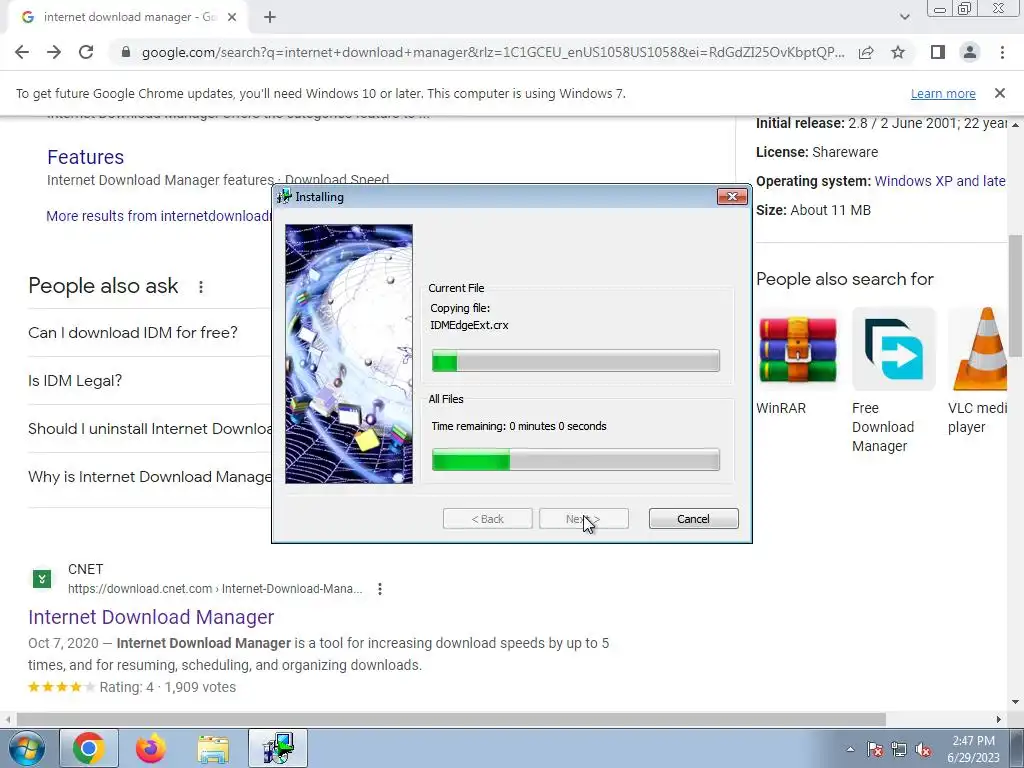Reload the Google search page
Screen dimensions: 1024x768
pyautogui.click(x=86, y=52)
